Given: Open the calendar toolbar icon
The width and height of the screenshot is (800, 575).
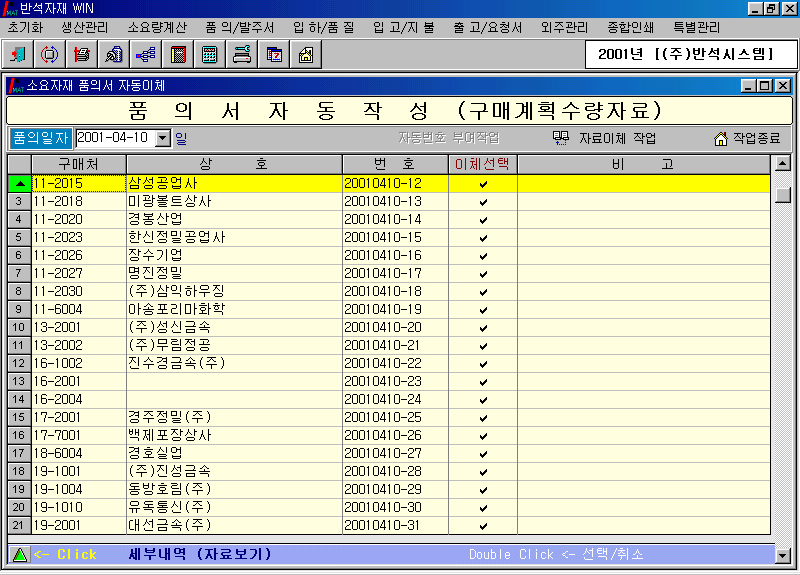Looking at the screenshot, I should [x=274, y=54].
